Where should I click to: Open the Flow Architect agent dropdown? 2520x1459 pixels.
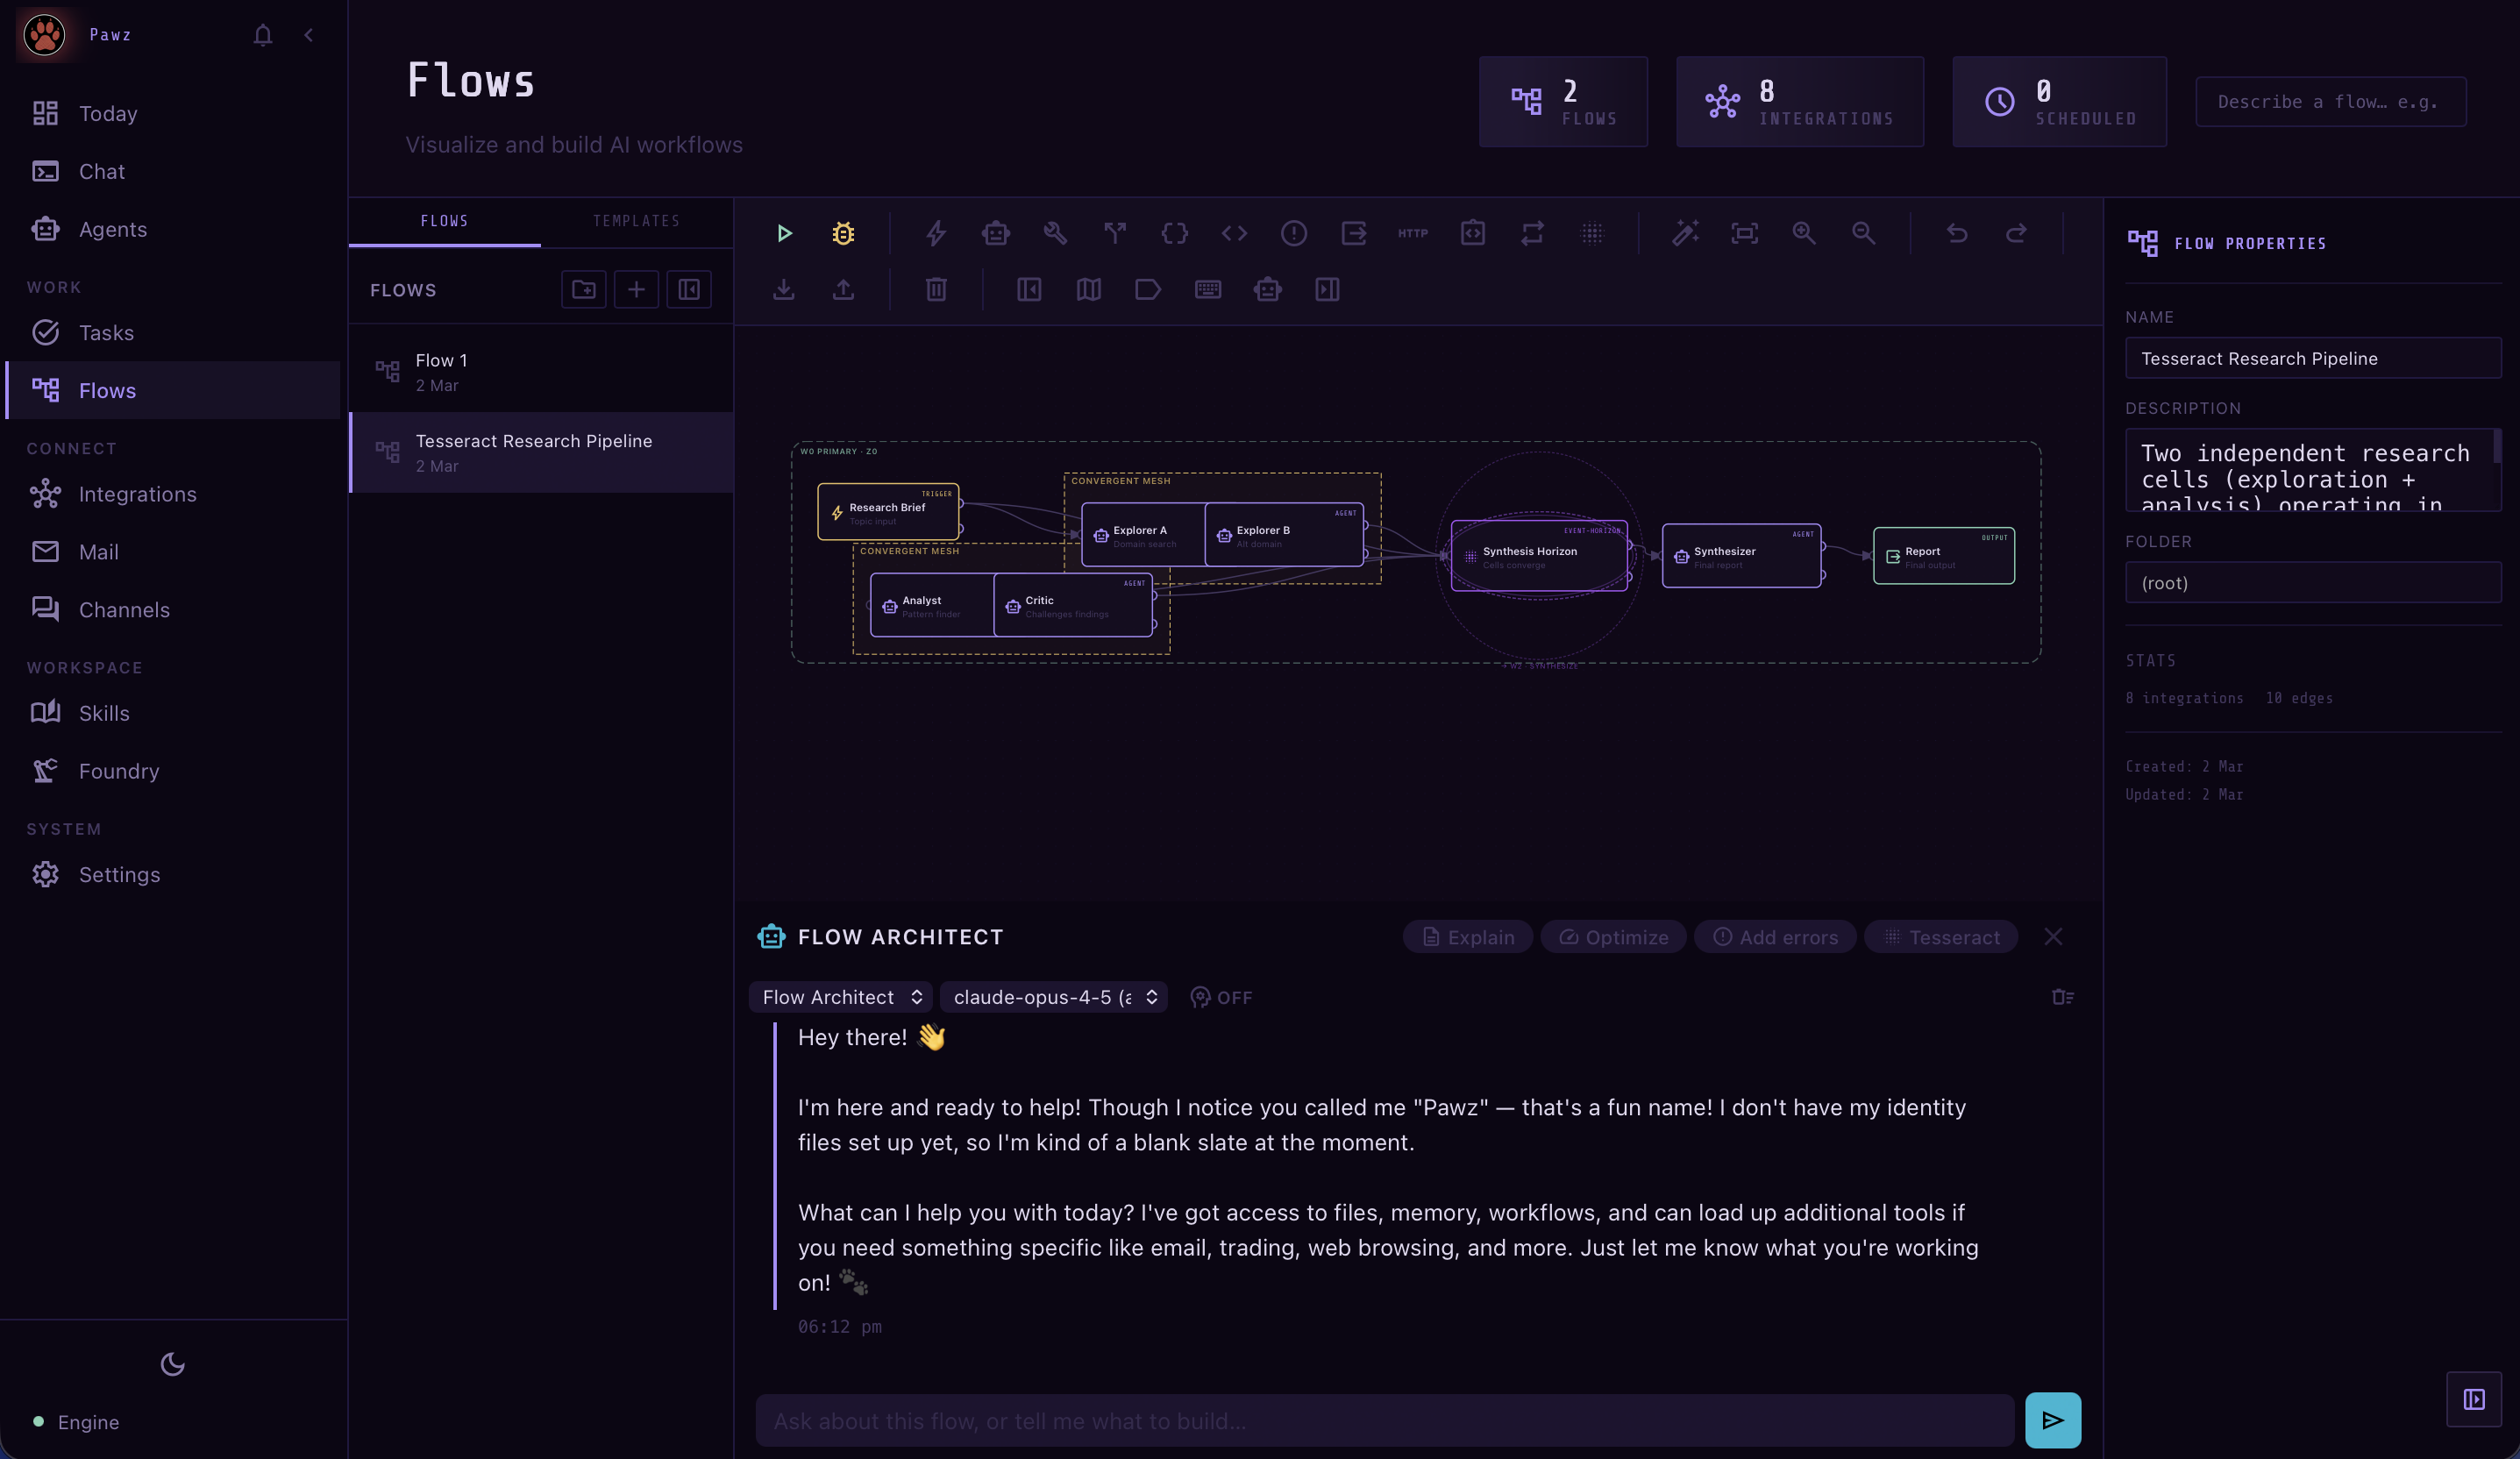tap(840, 997)
